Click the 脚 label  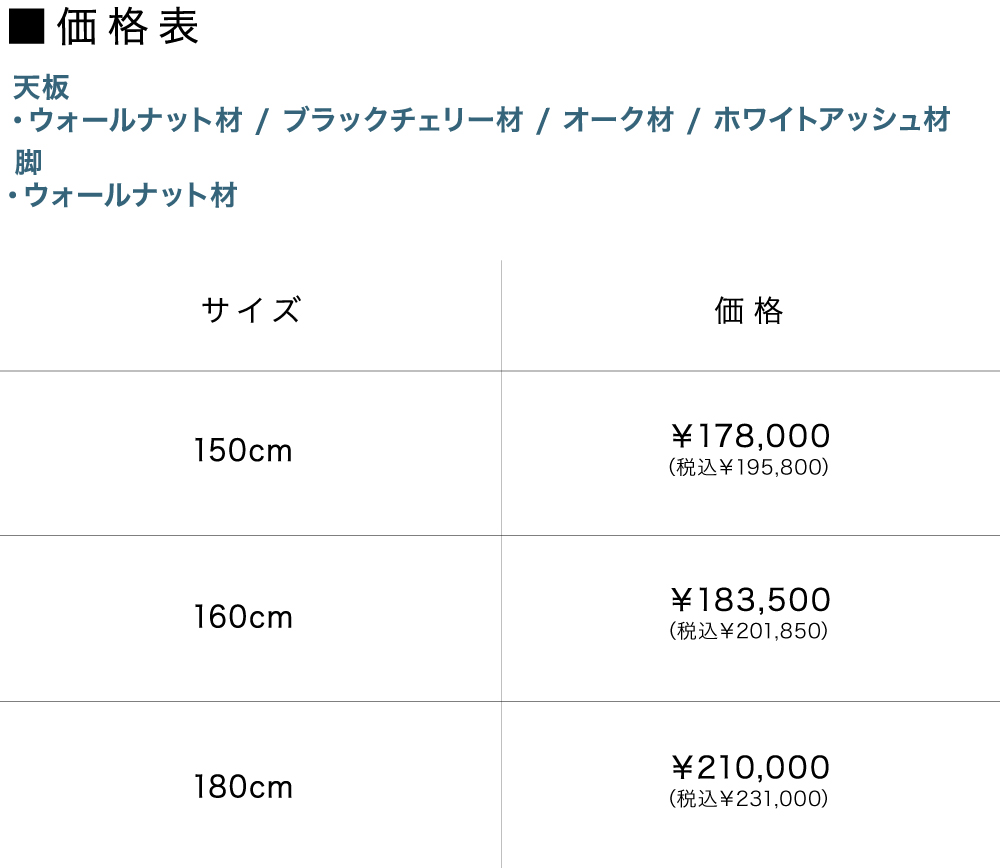coord(28,162)
